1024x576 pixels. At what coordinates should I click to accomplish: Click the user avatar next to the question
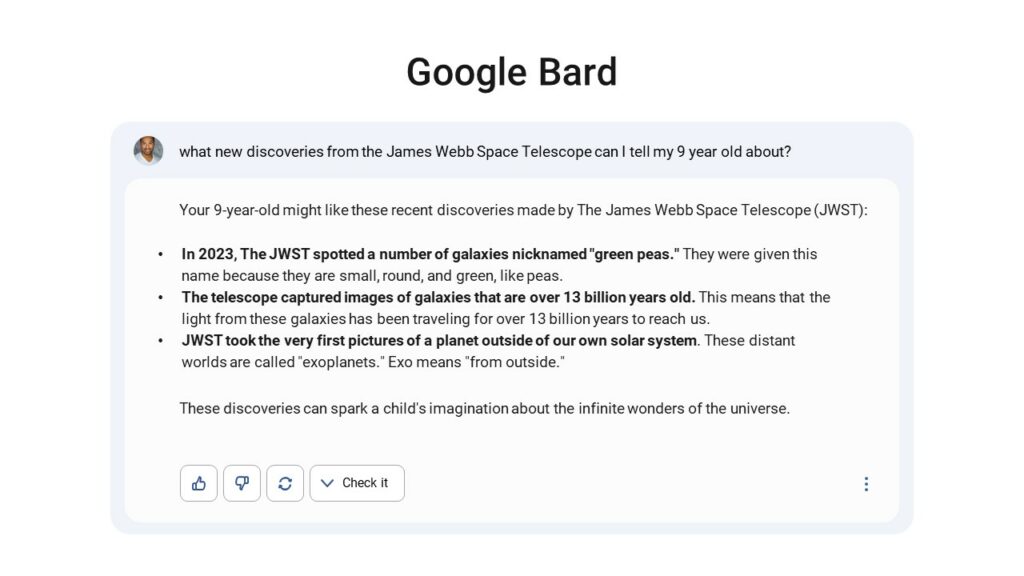[148, 151]
